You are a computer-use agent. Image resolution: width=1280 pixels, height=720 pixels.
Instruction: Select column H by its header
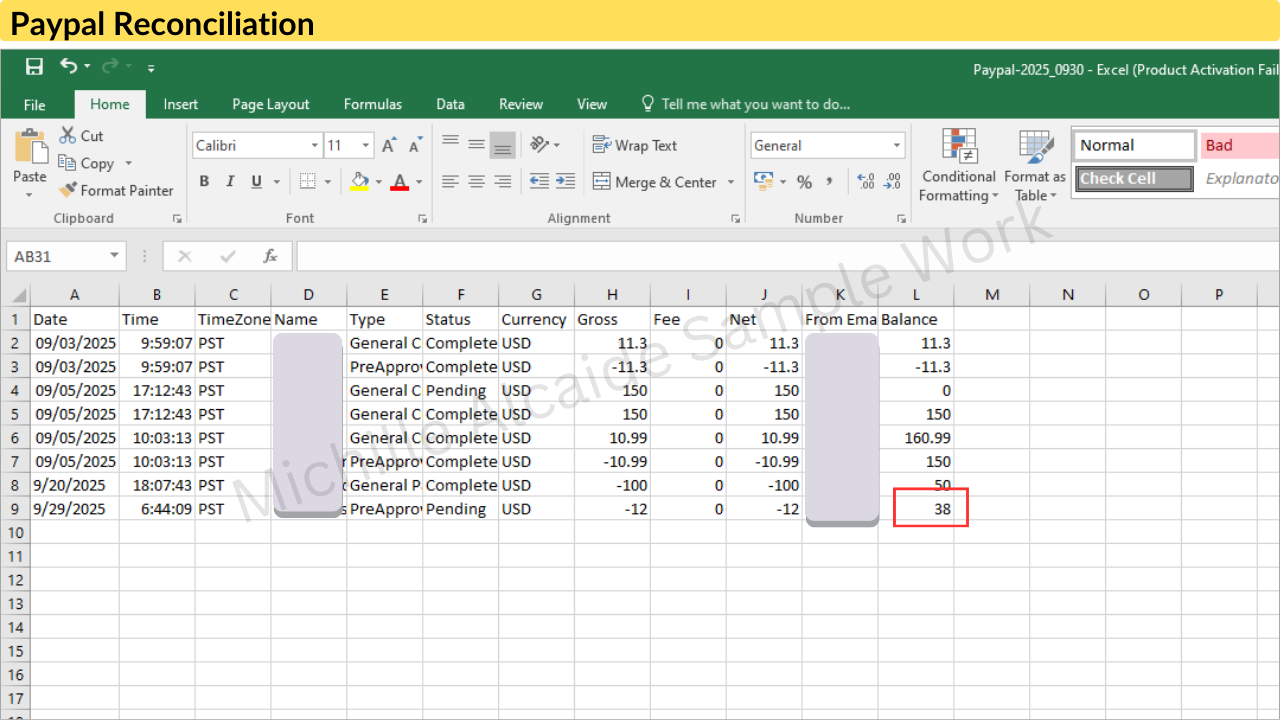tap(612, 295)
